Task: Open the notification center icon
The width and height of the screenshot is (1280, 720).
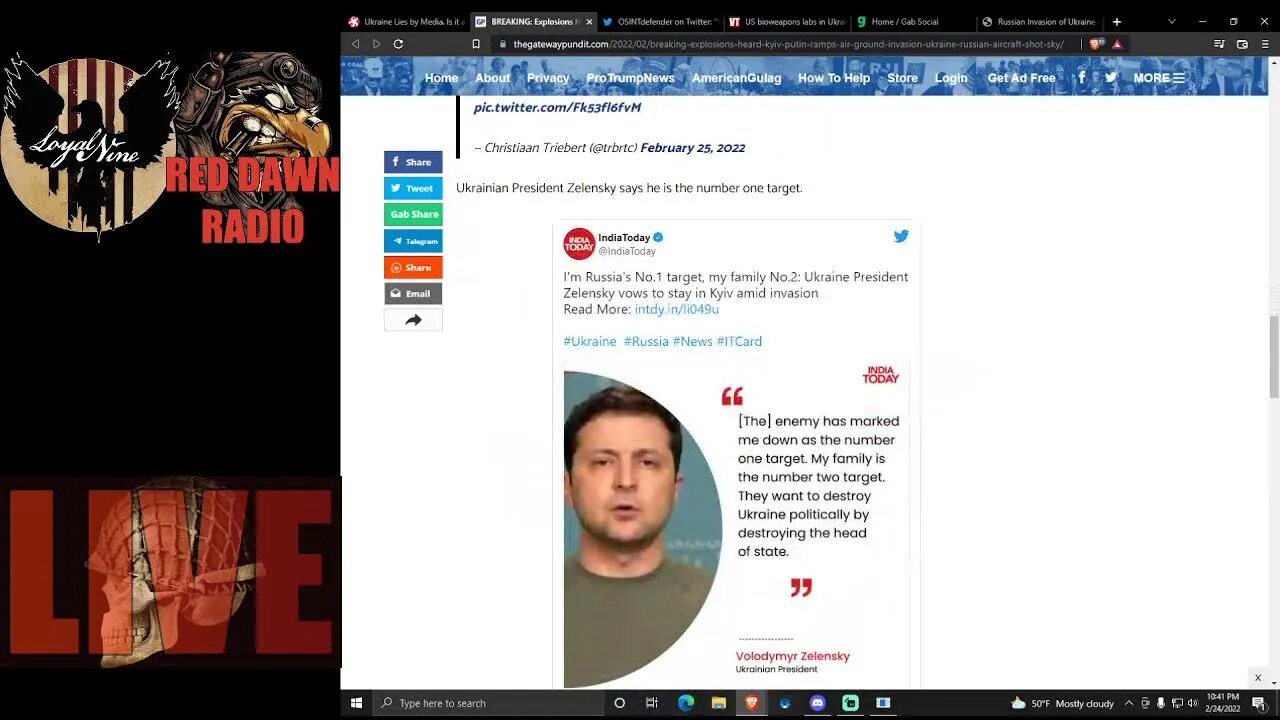Action: tap(1258, 703)
